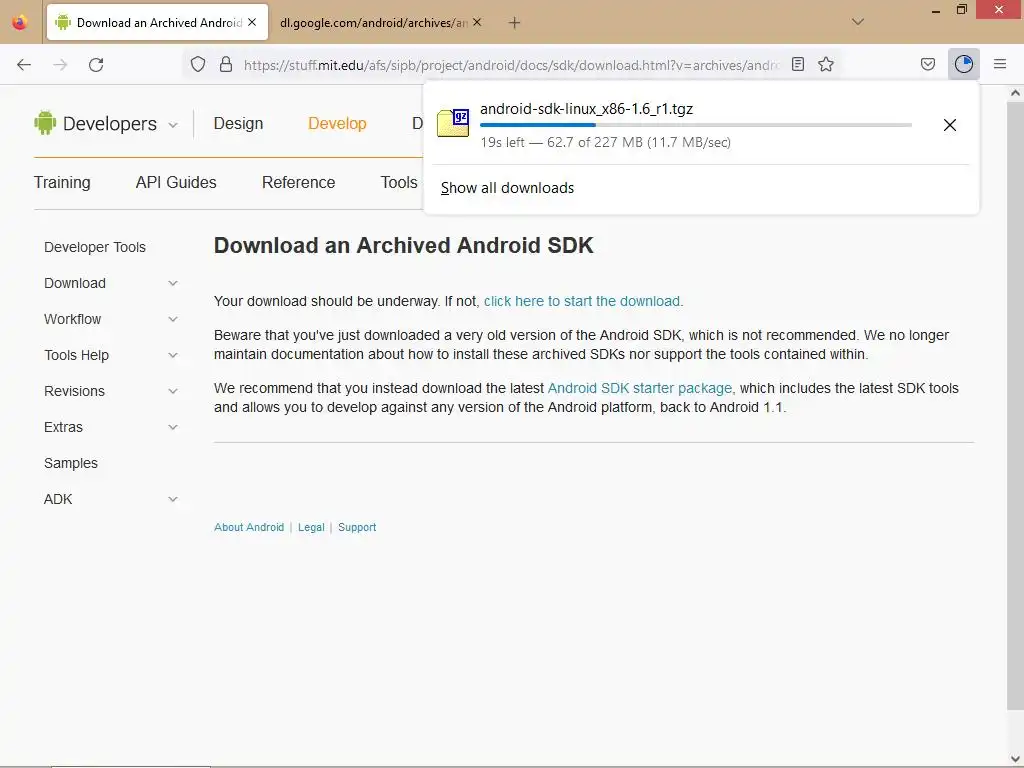Viewport: 1024px width, 768px height.
Task: Click the site security padlock icon
Action: 226,64
